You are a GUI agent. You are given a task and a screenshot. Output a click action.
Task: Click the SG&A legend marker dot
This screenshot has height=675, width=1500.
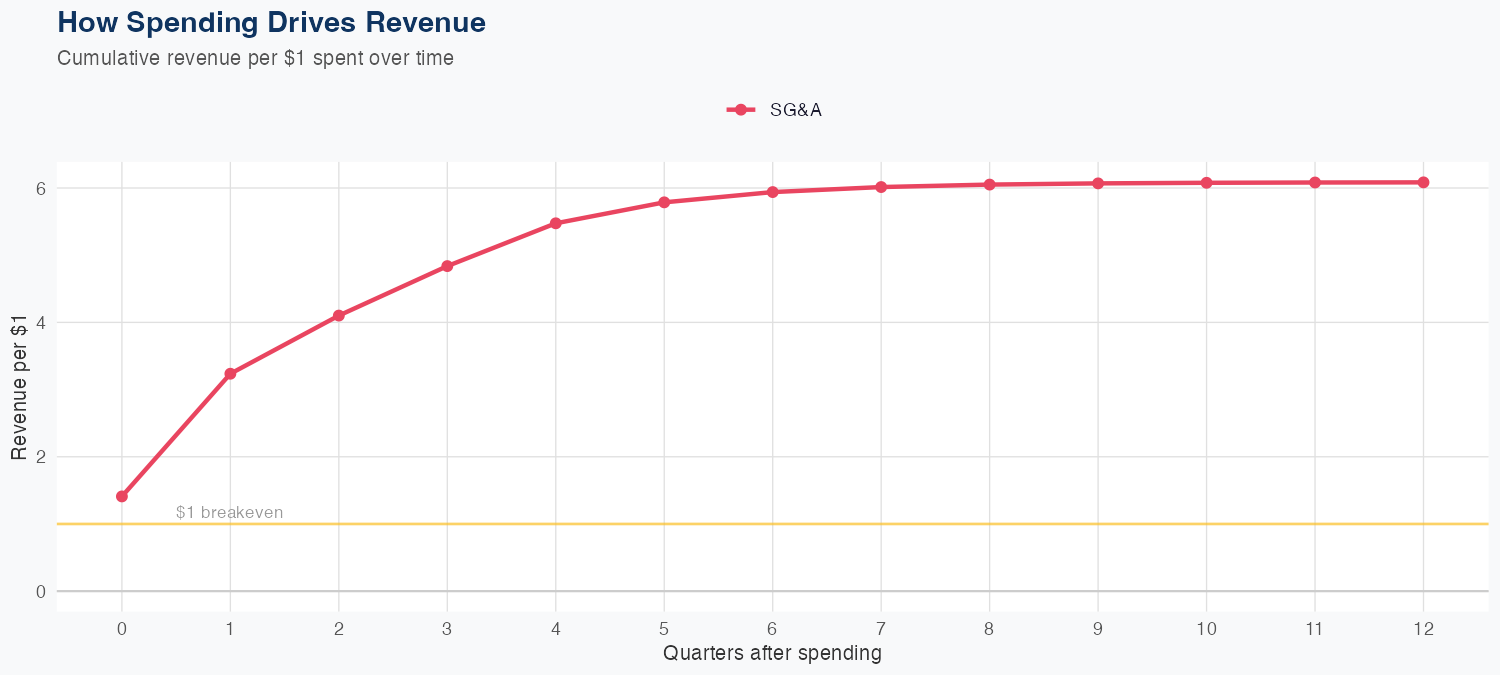740,110
